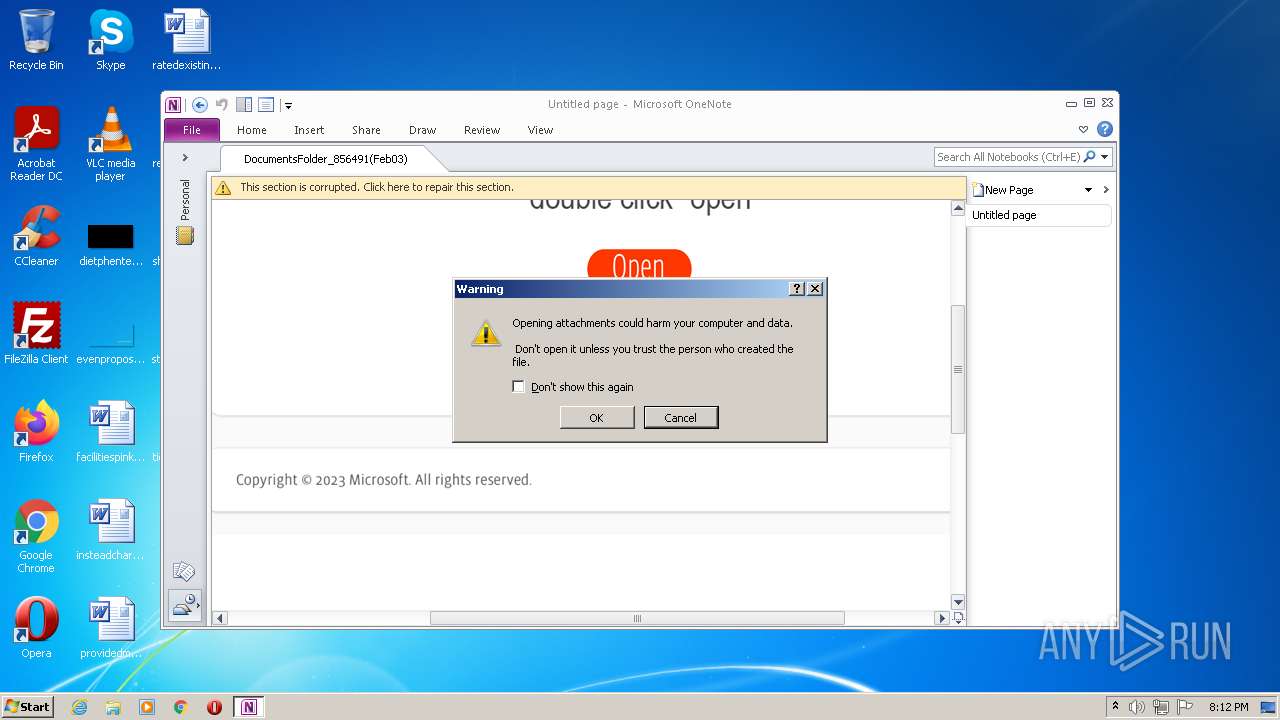This screenshot has height=720, width=1280.
Task: Open the Share ribbon tab
Action: click(x=366, y=130)
